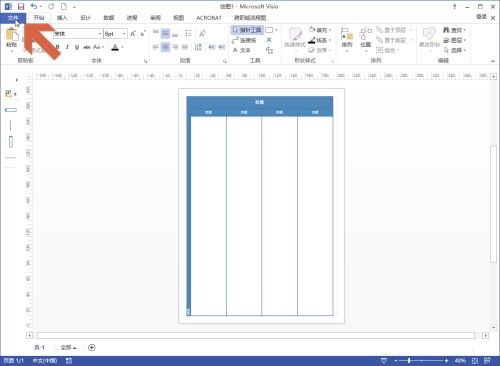Collapse the ribbon with the chevron

click(x=493, y=61)
